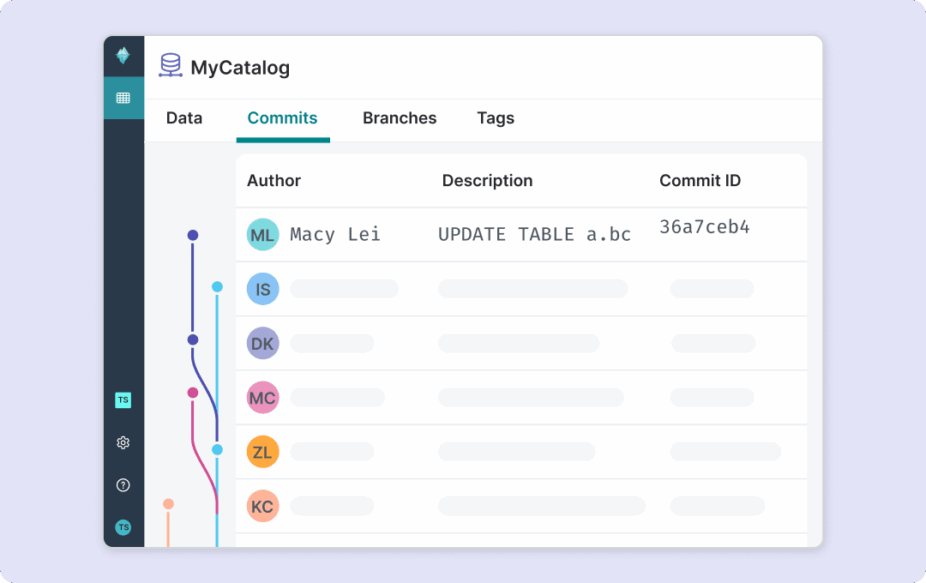Select the KC author avatar
The width and height of the screenshot is (926, 583).
point(262,506)
